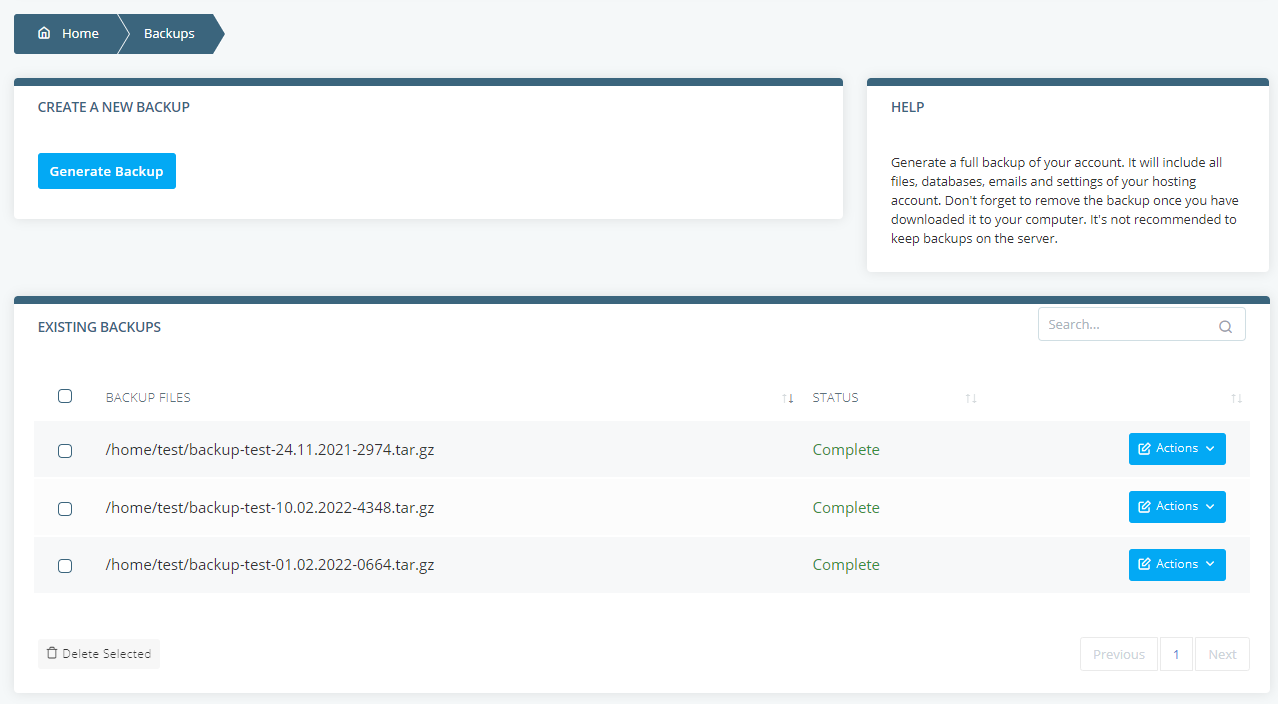This screenshot has width=1278, height=704.
Task: Click the Delete Selected button
Action: tap(98, 653)
